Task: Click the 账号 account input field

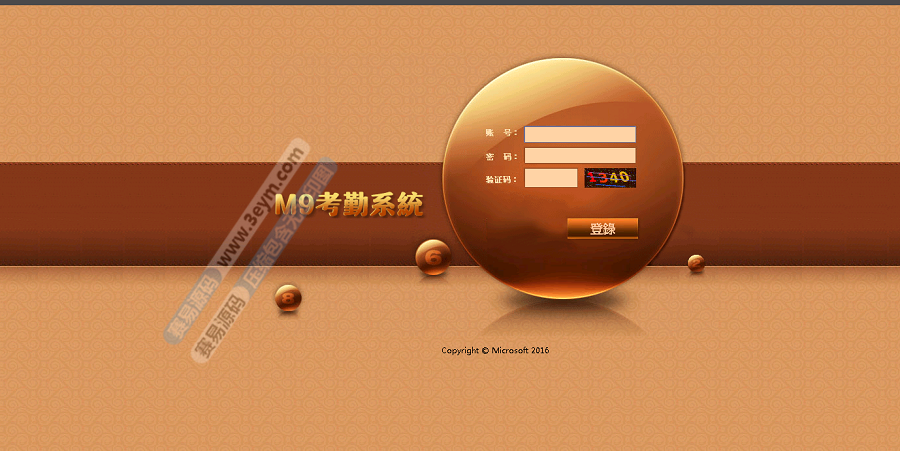Action: pyautogui.click(x=580, y=134)
